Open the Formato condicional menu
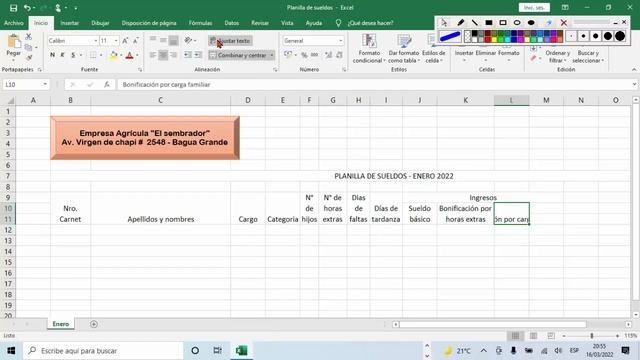 point(369,49)
